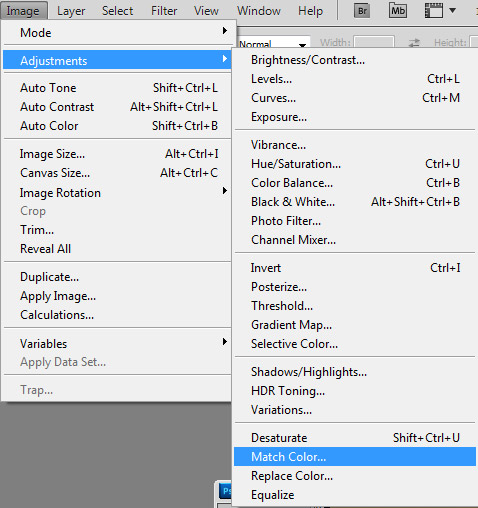Image resolution: width=478 pixels, height=508 pixels.
Task: Click the Photoshop taskbar icon
Action: click(x=225, y=491)
